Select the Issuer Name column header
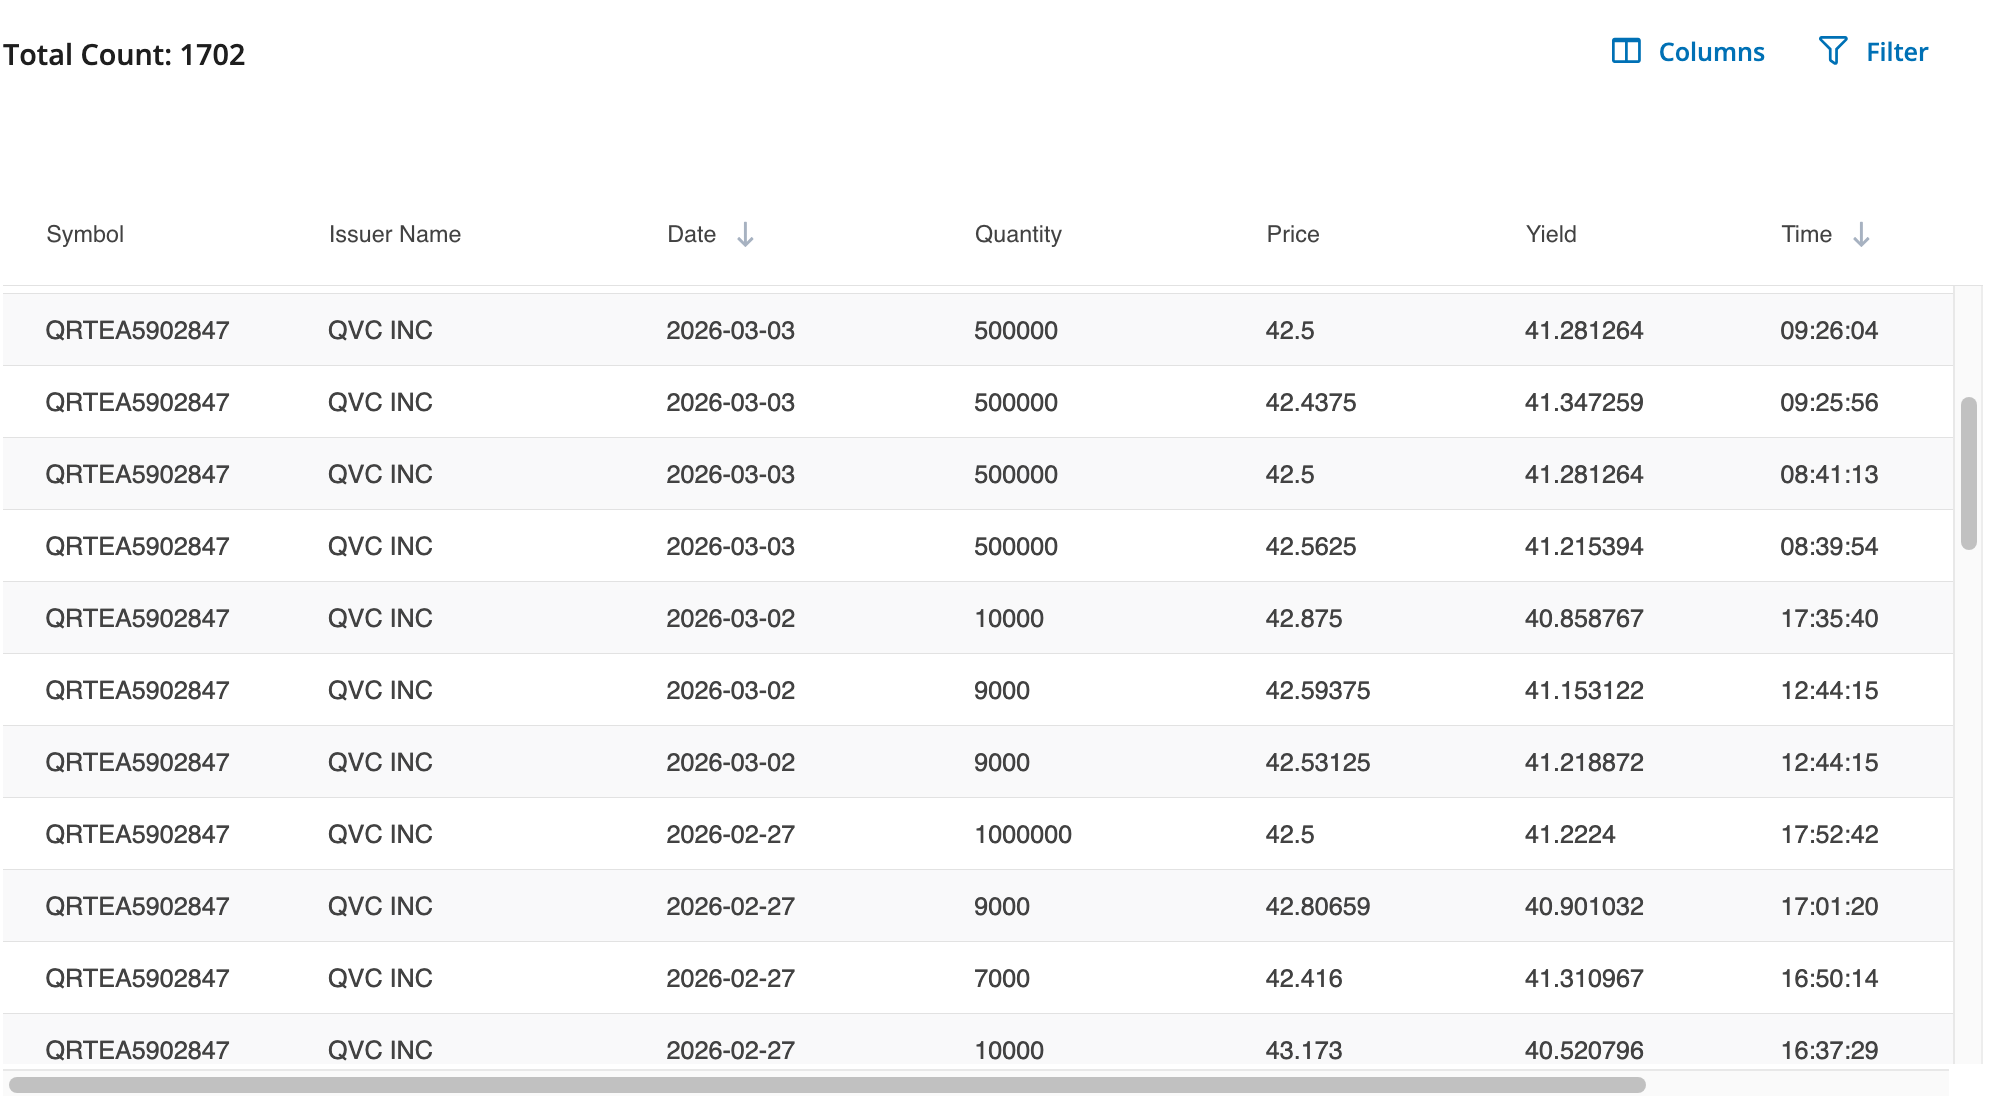Screen dimensions: 2014x1096 coord(395,234)
